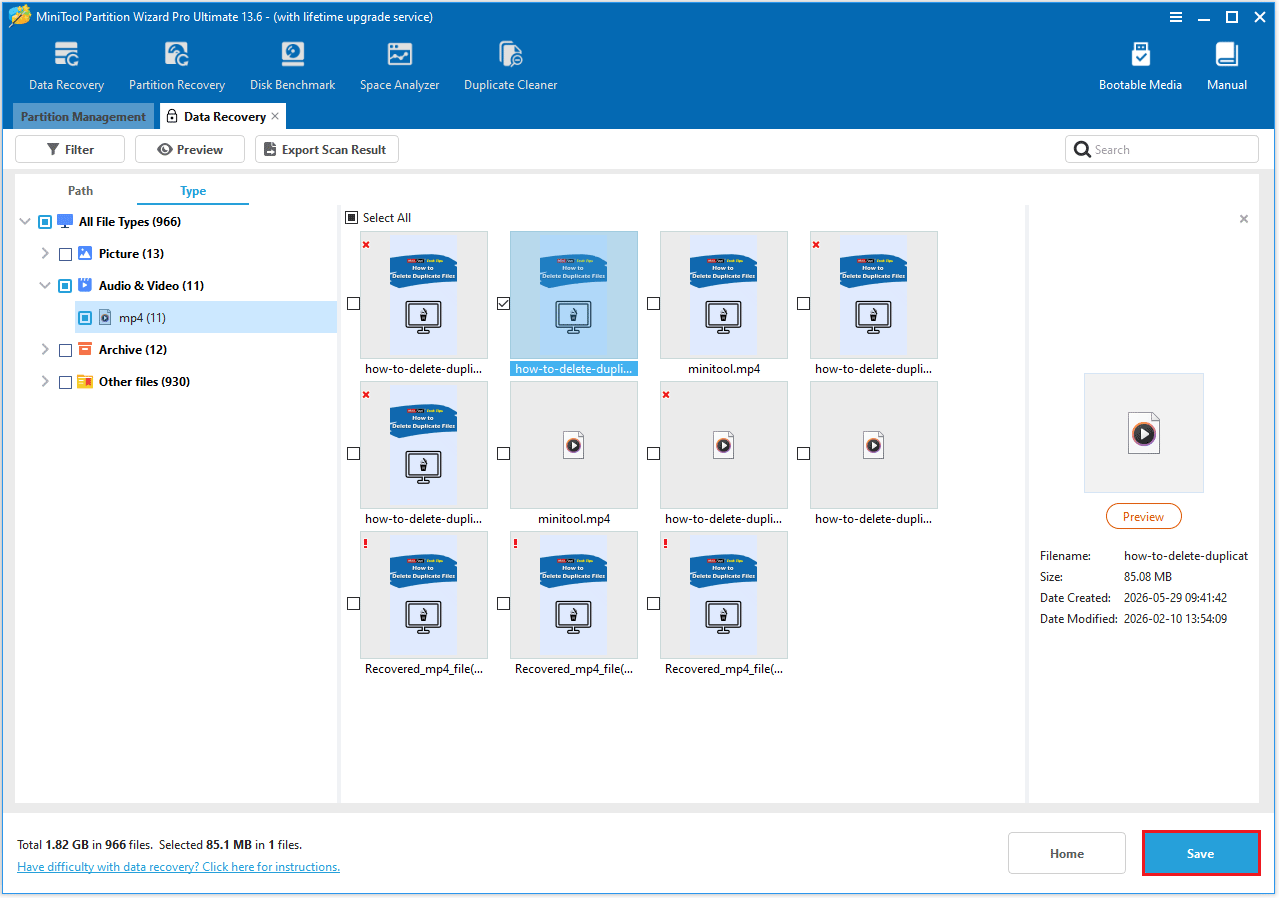Viewport: 1281px width, 899px height.
Task: Click the Preview toolbar button with eye icon
Action: (x=190, y=149)
